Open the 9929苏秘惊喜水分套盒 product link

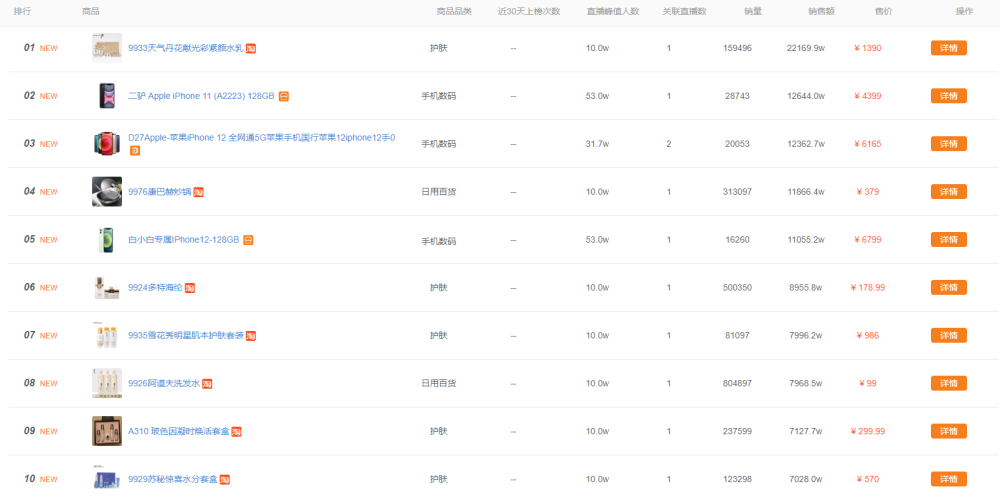(172, 480)
